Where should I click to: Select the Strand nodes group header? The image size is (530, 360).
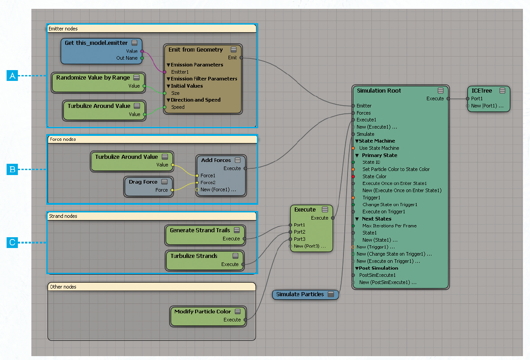(152, 216)
